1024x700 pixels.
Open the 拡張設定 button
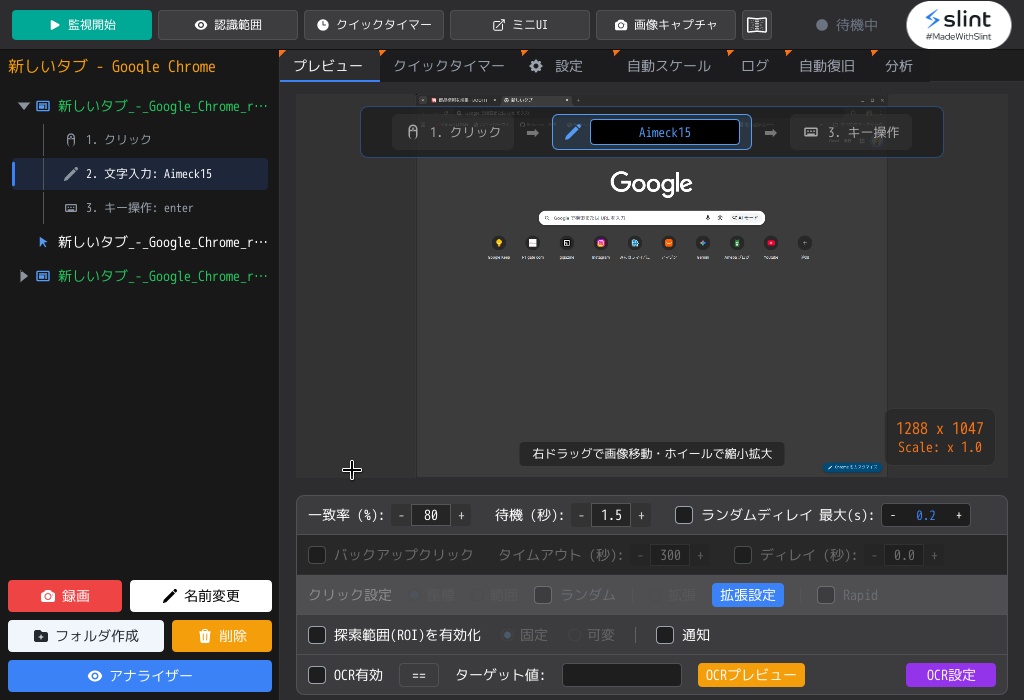point(748,595)
